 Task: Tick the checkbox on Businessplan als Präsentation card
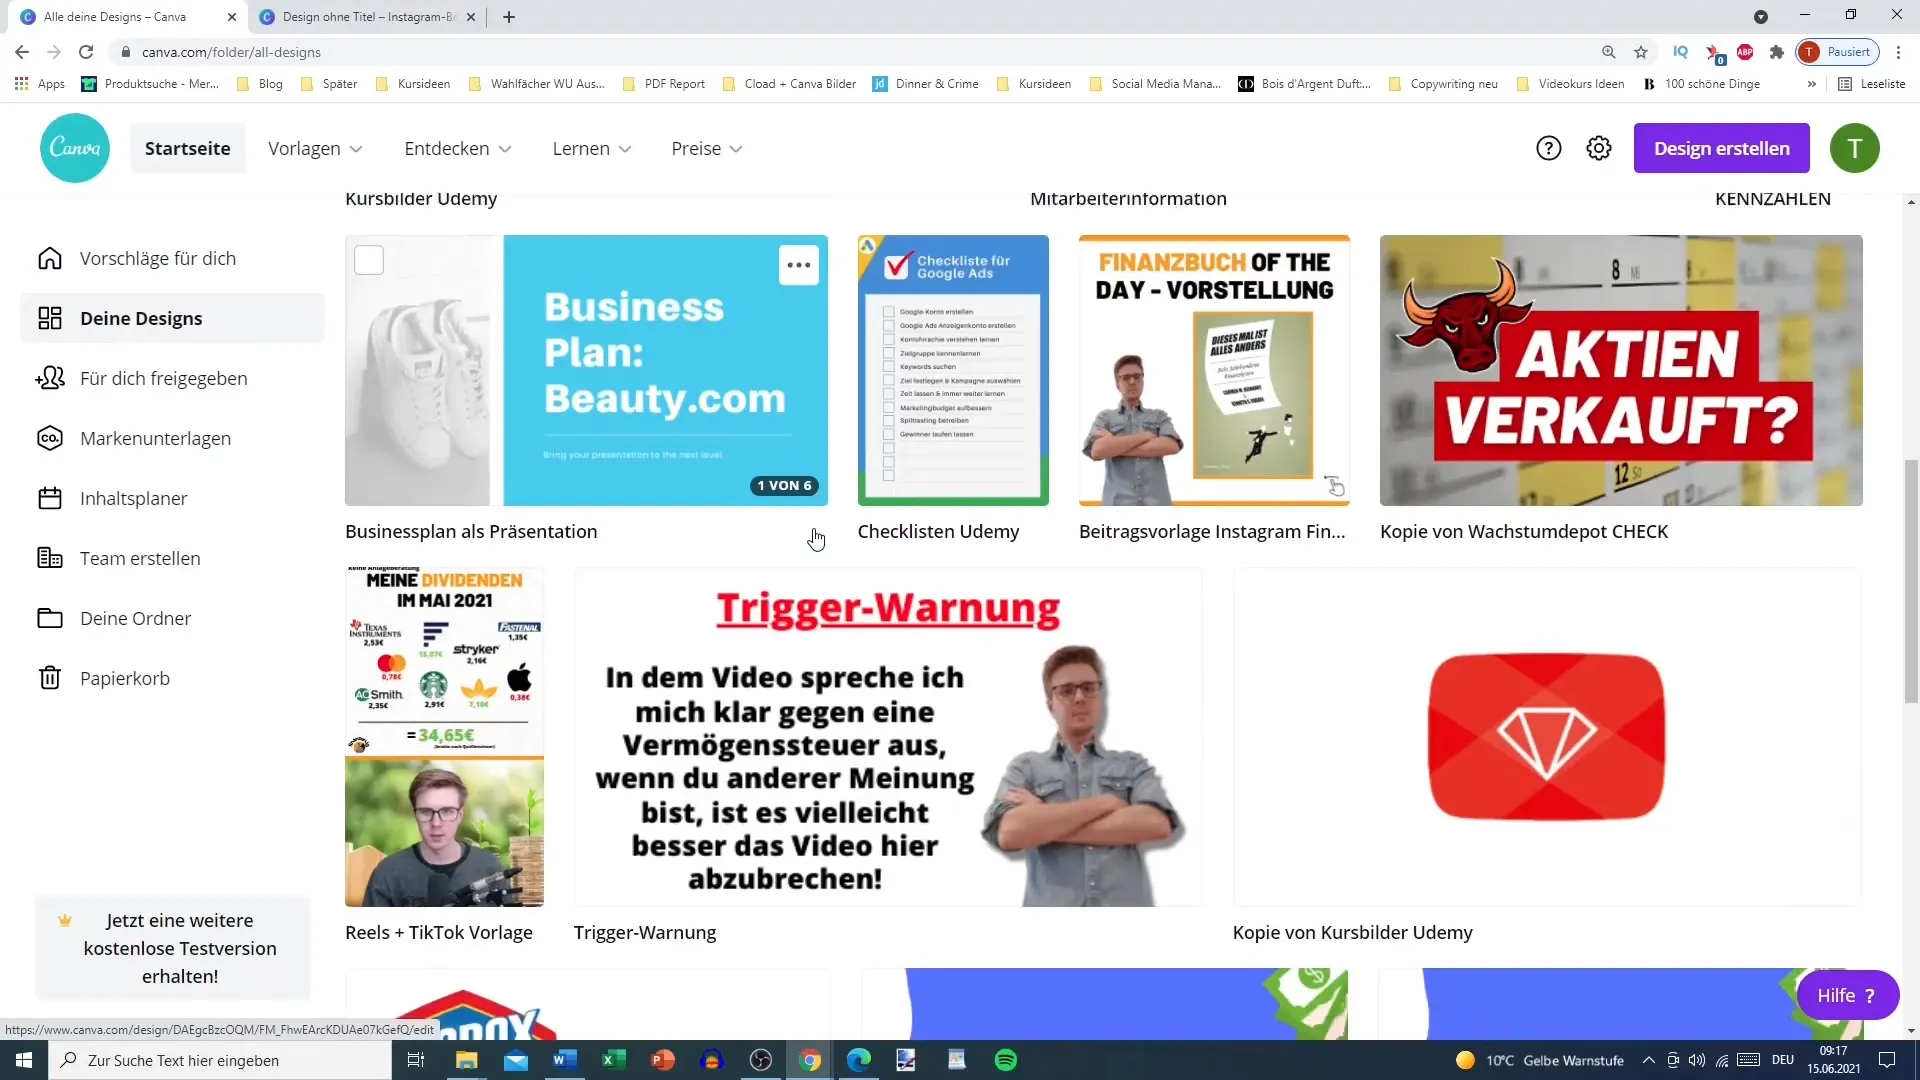[x=369, y=260]
